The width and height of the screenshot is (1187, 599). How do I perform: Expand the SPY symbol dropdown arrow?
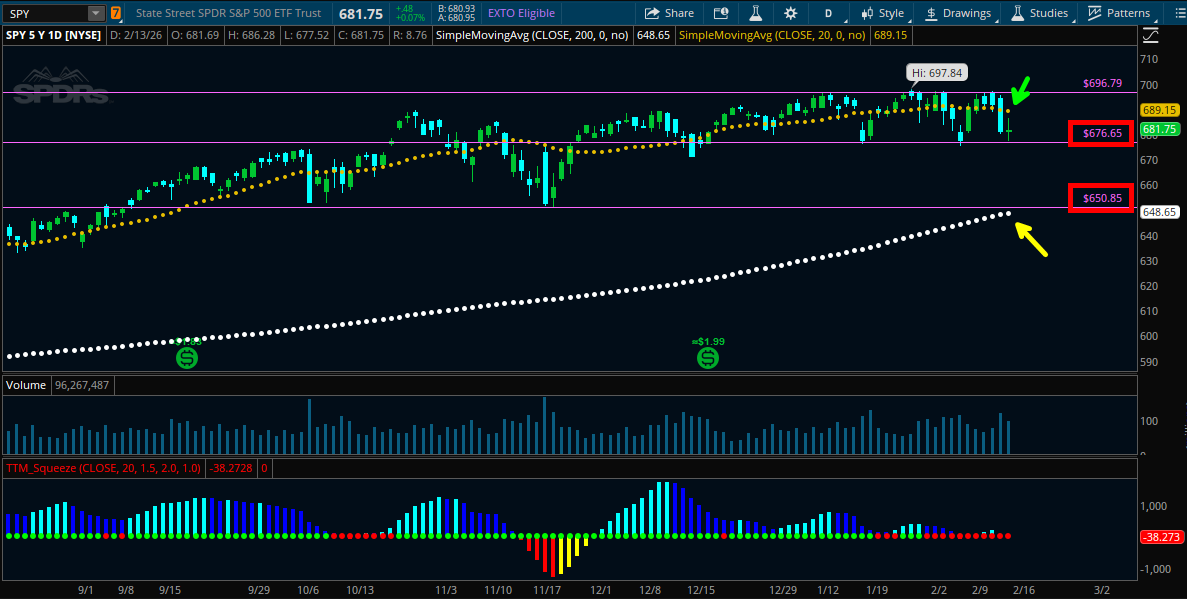point(95,13)
